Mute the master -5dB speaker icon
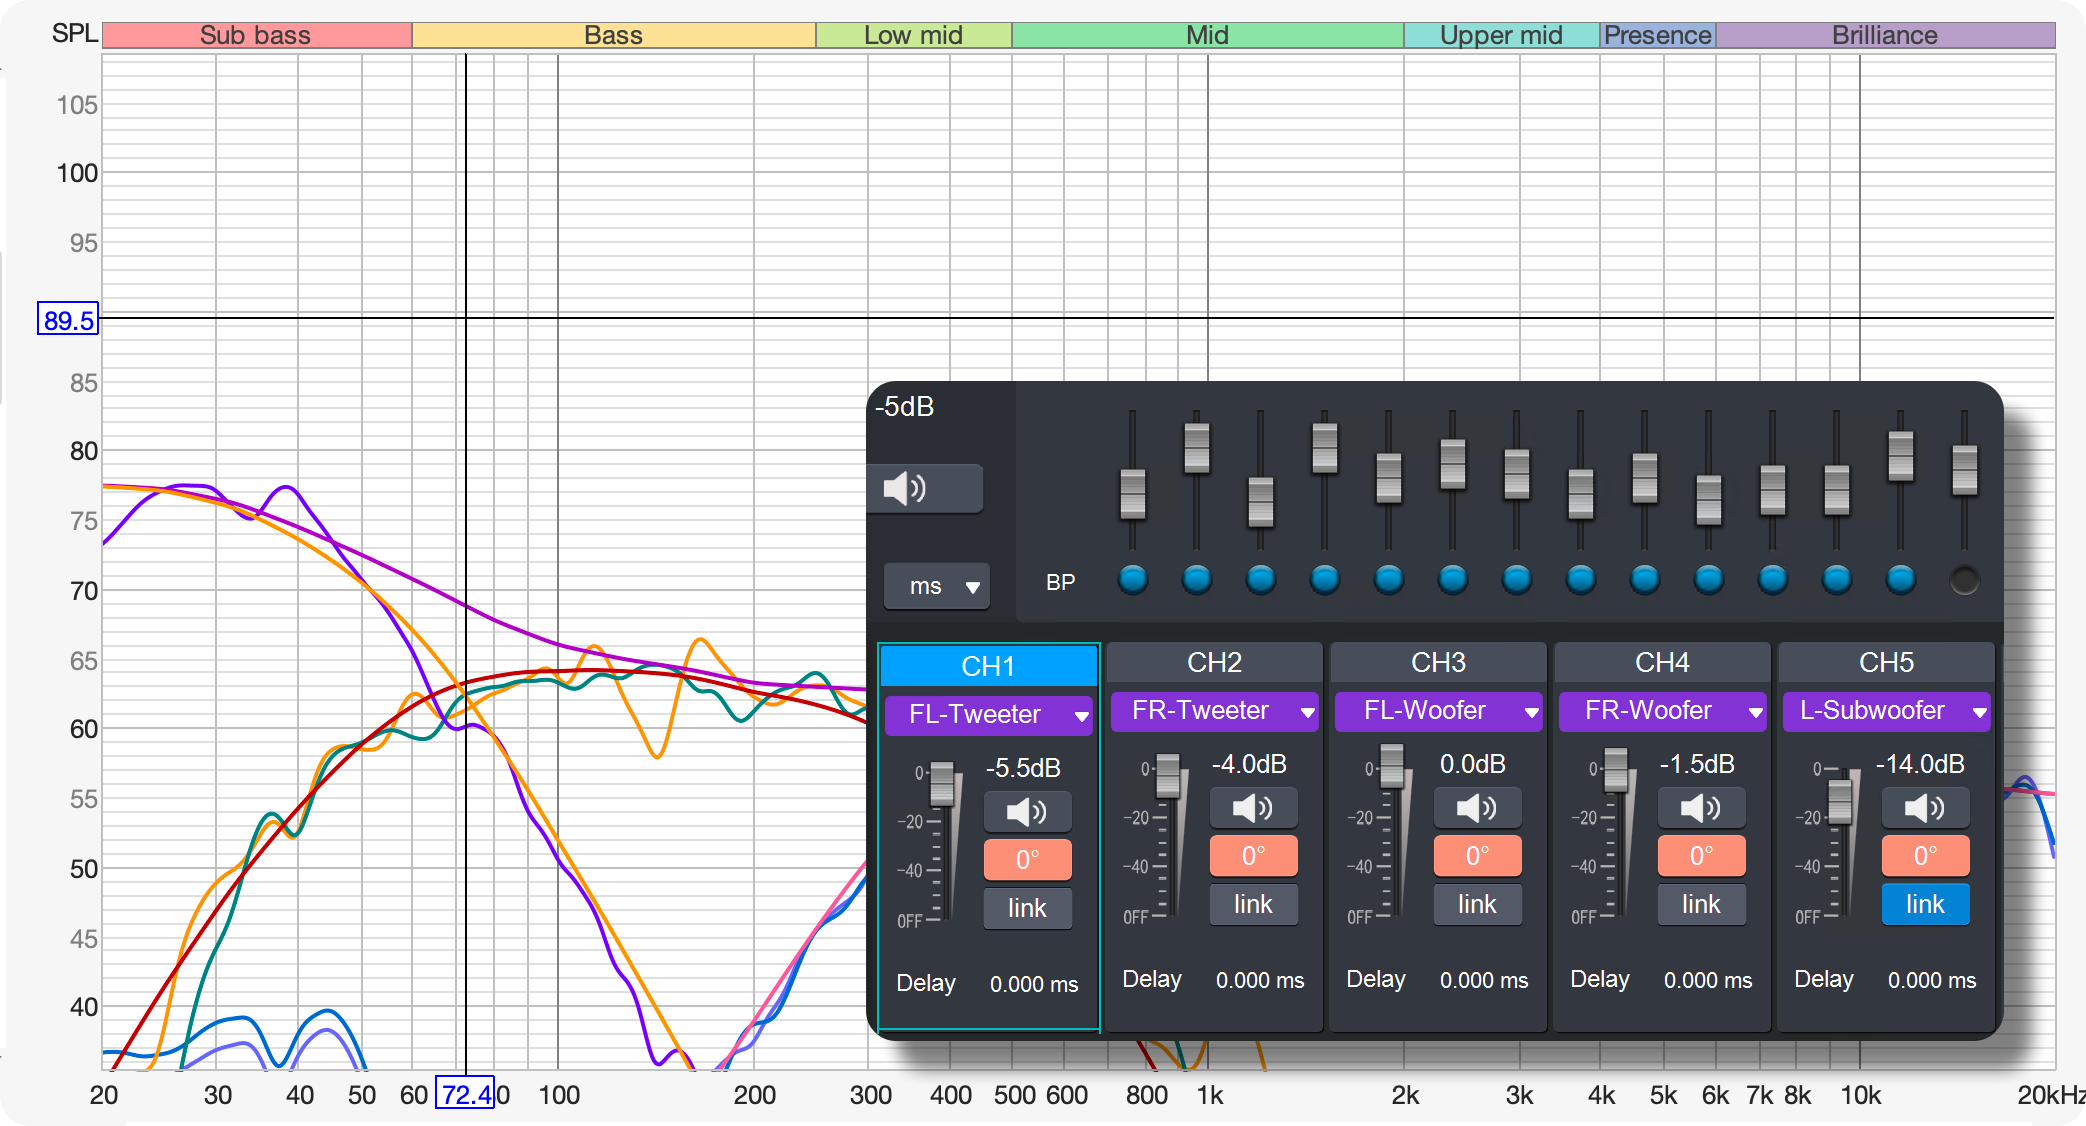 pos(924,488)
